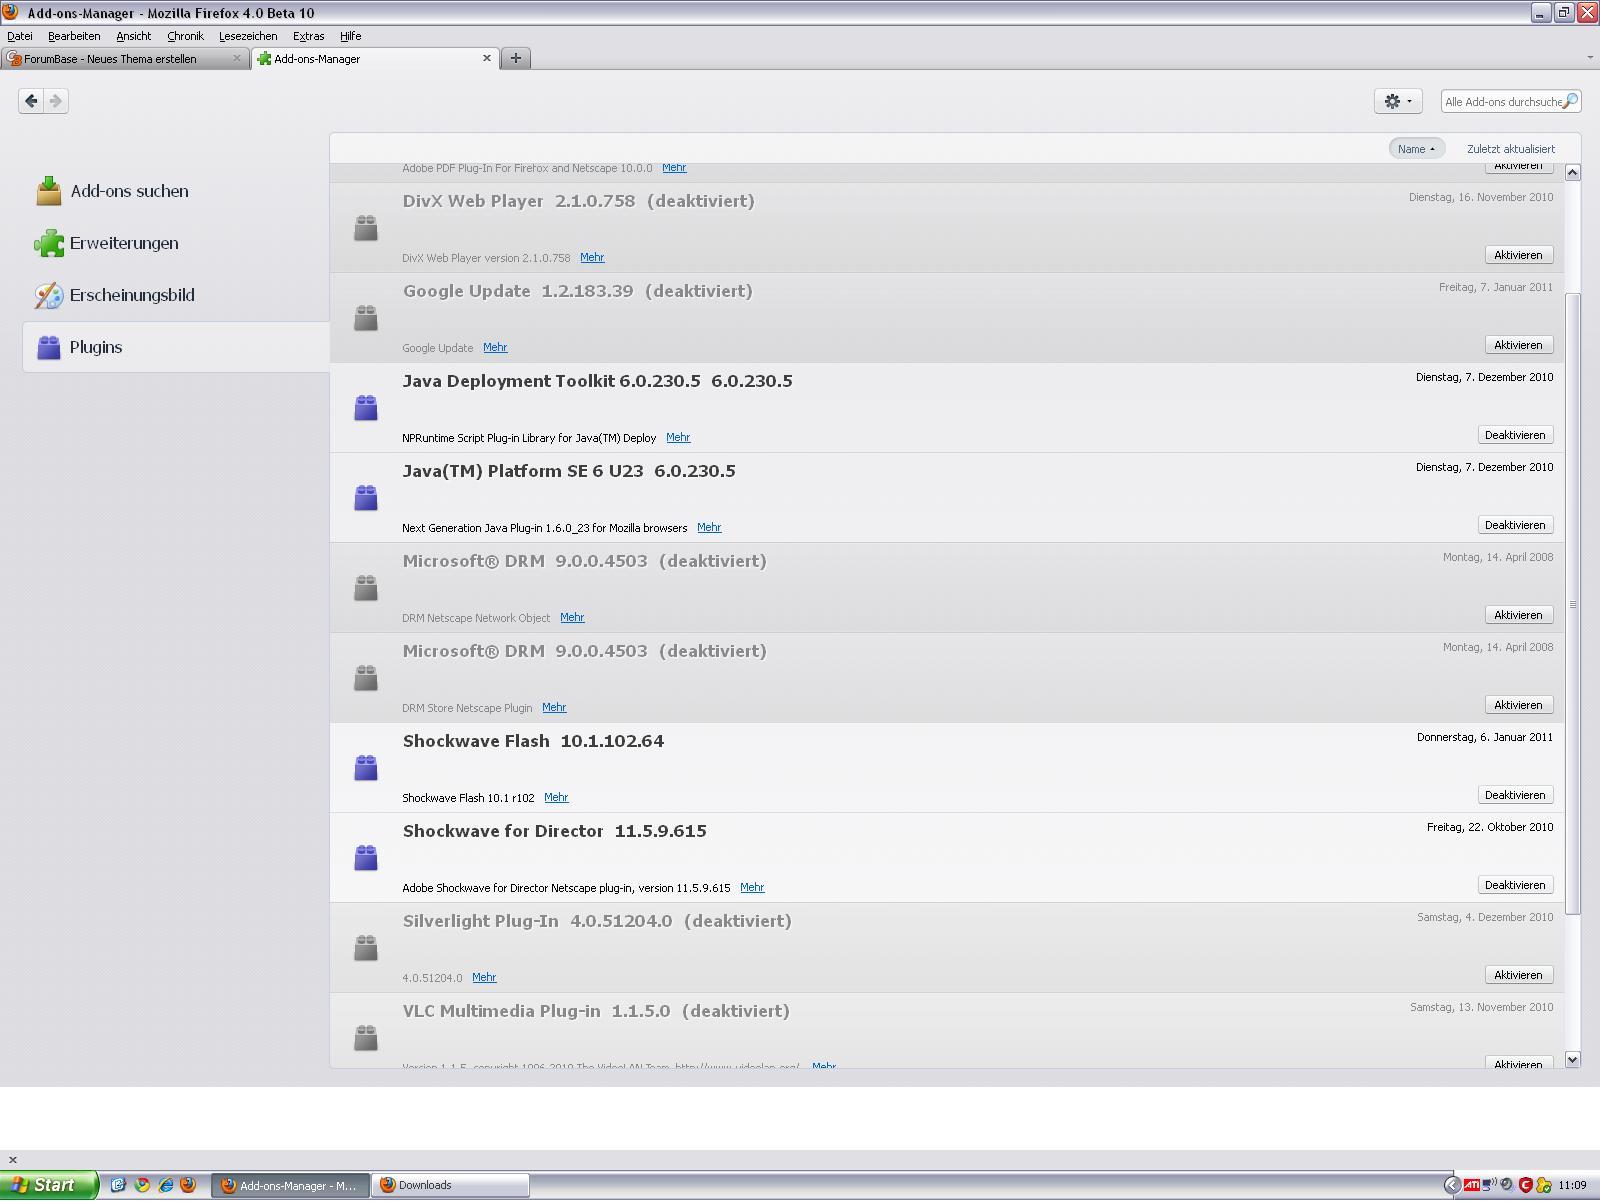Deactivate Shockwave for Director plugin

tap(1515, 885)
